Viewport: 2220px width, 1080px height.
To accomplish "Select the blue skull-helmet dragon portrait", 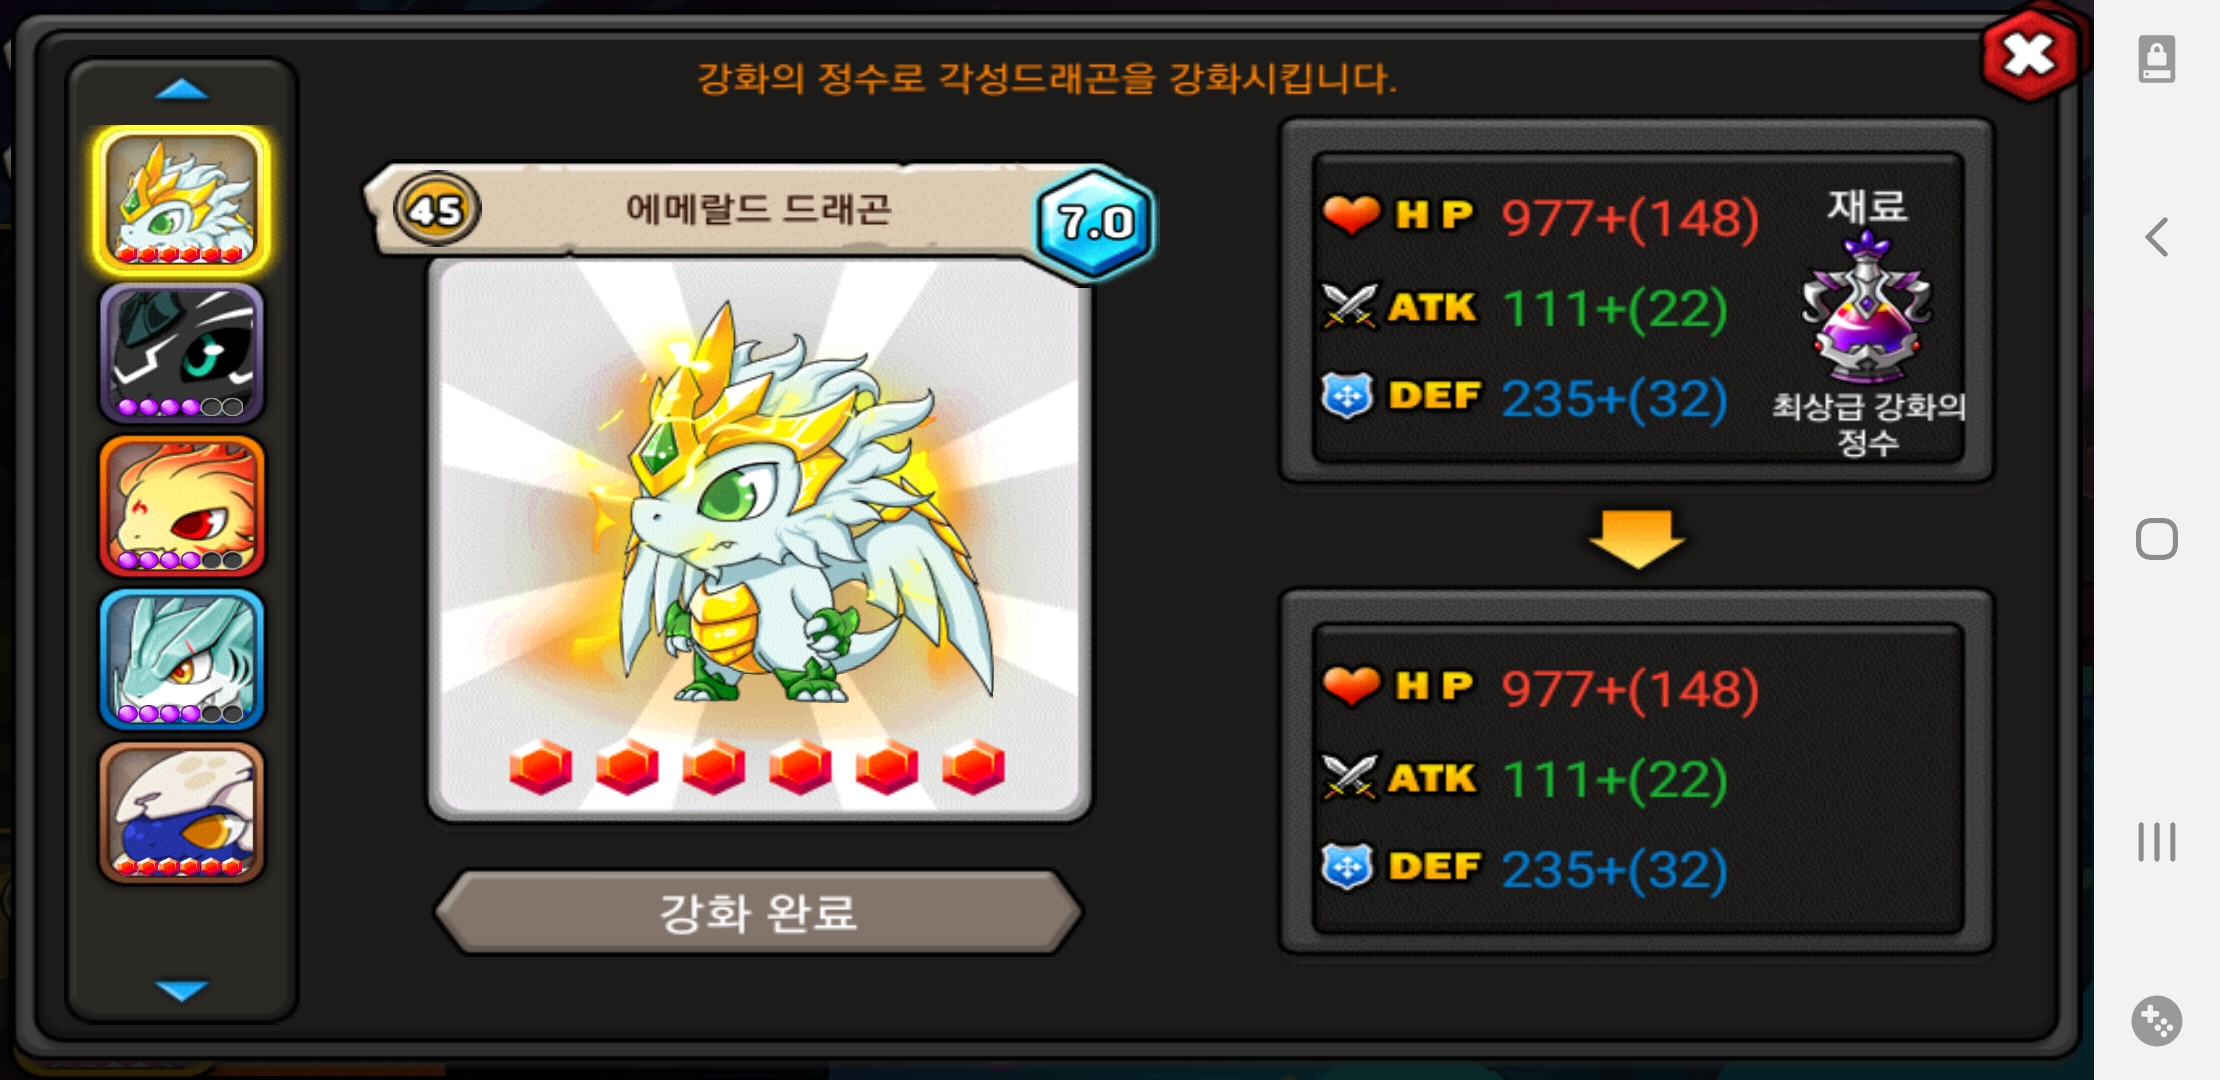I will (x=182, y=812).
